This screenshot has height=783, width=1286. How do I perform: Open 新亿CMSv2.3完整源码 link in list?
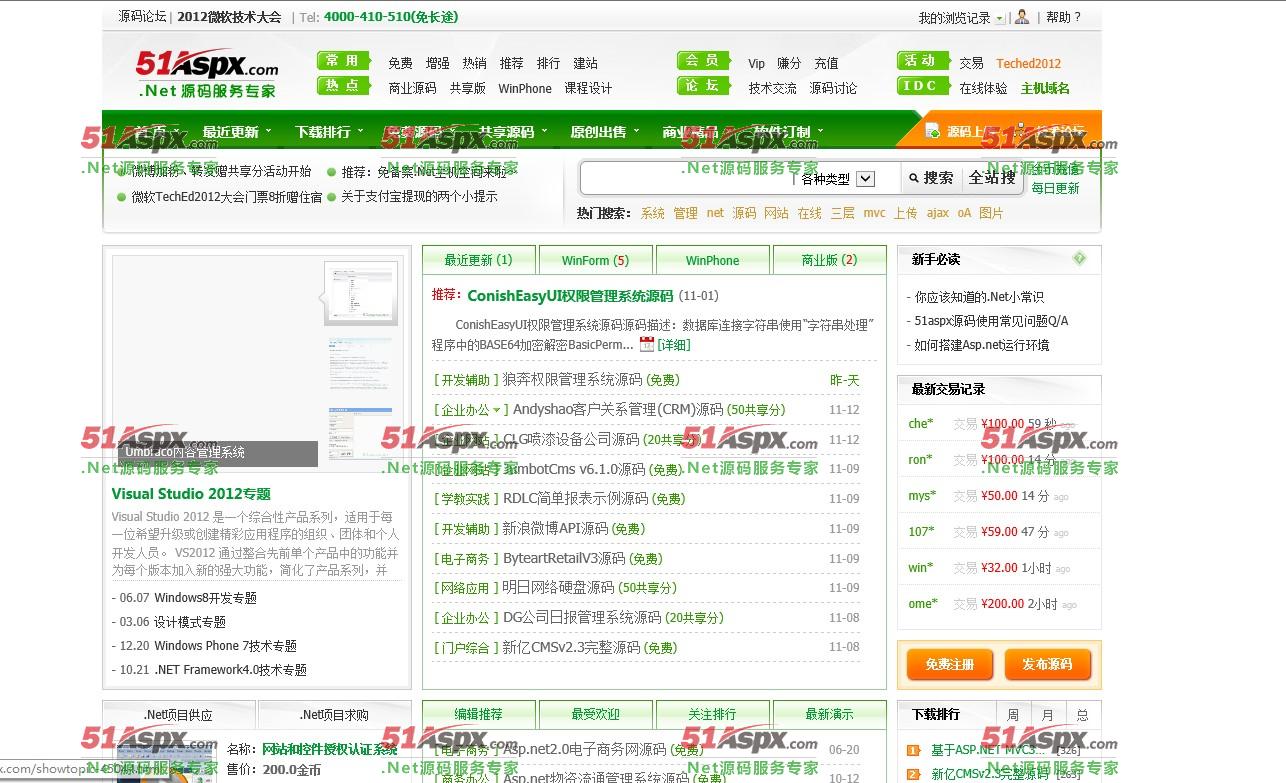pyautogui.click(x=571, y=647)
